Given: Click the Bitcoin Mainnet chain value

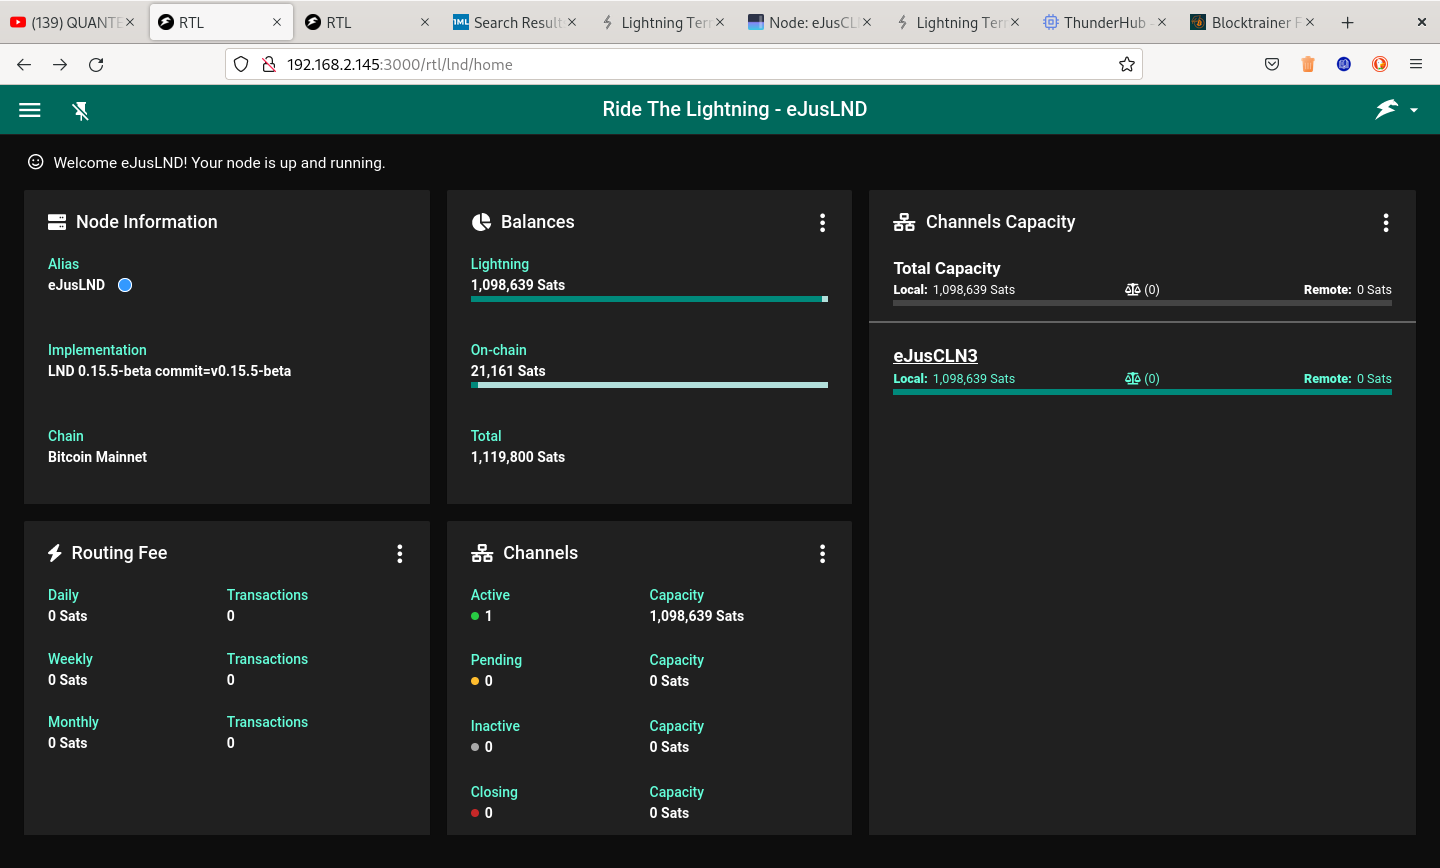Looking at the screenshot, I should [x=97, y=457].
